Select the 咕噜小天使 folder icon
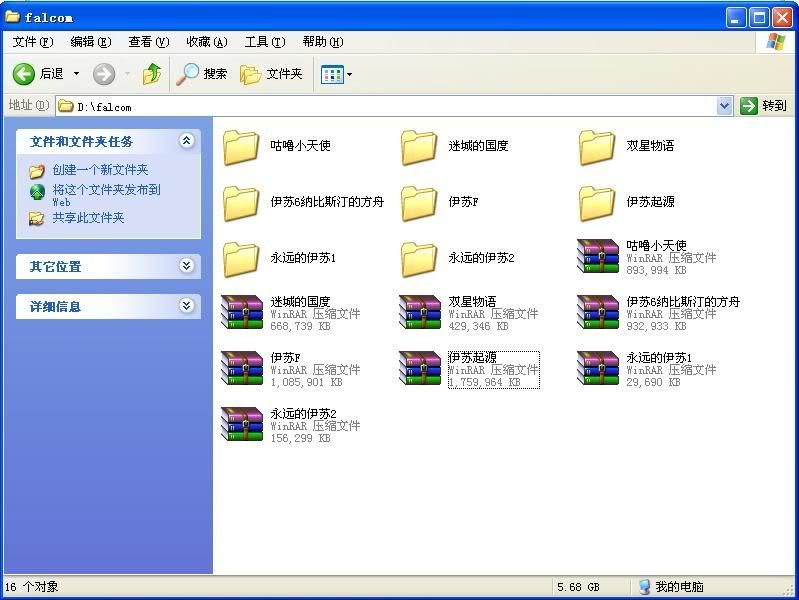Image resolution: width=799 pixels, height=600 pixels. pos(241,146)
